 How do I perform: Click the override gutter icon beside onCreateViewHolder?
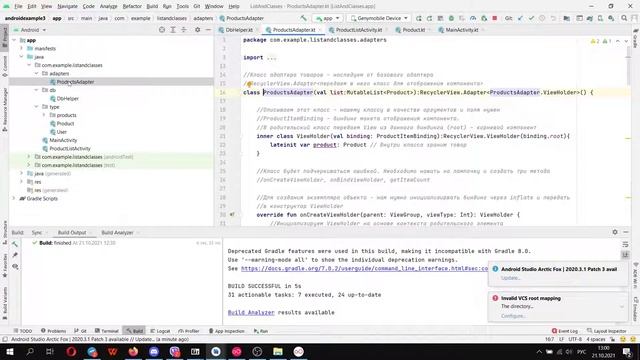coord(232,214)
